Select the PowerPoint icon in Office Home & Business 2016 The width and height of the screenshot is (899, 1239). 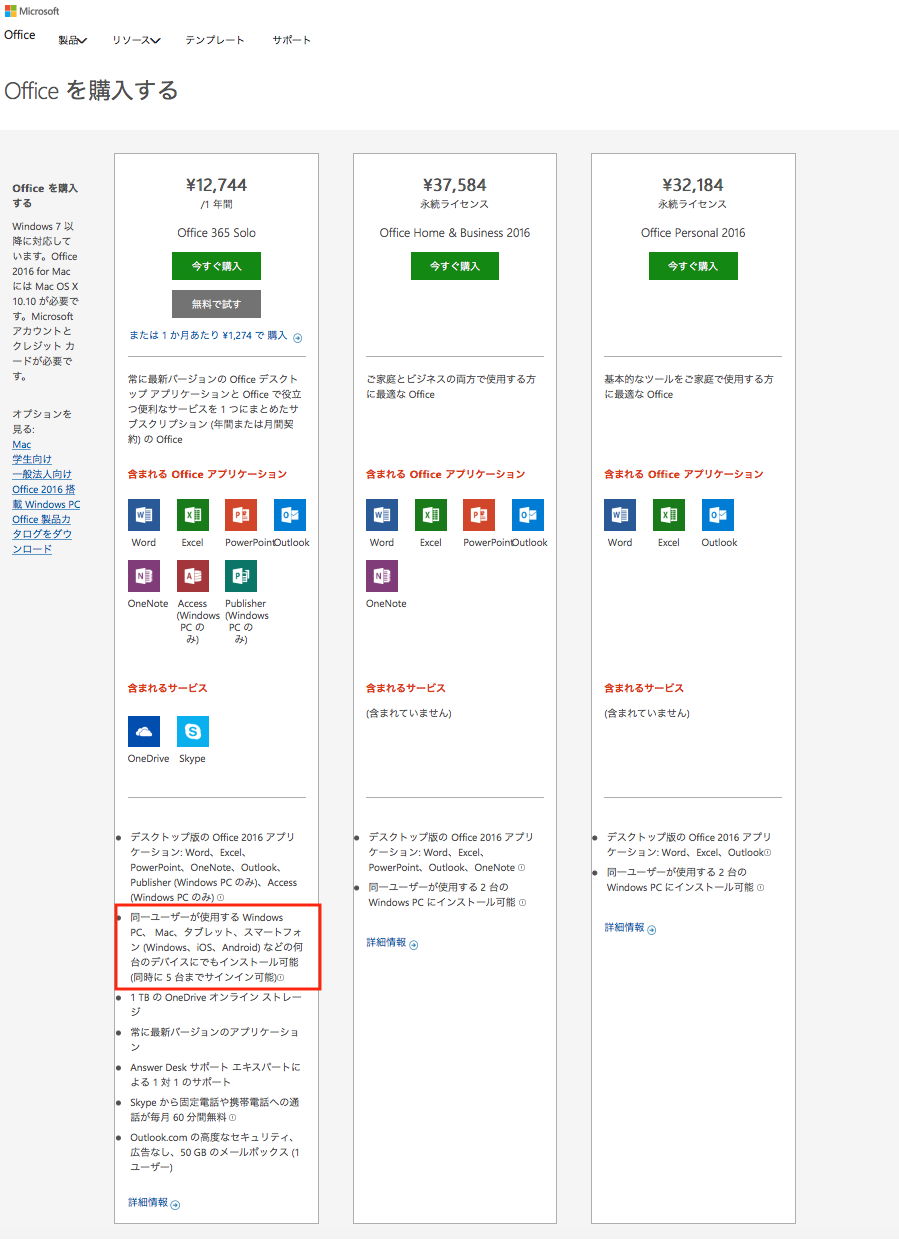coord(479,515)
